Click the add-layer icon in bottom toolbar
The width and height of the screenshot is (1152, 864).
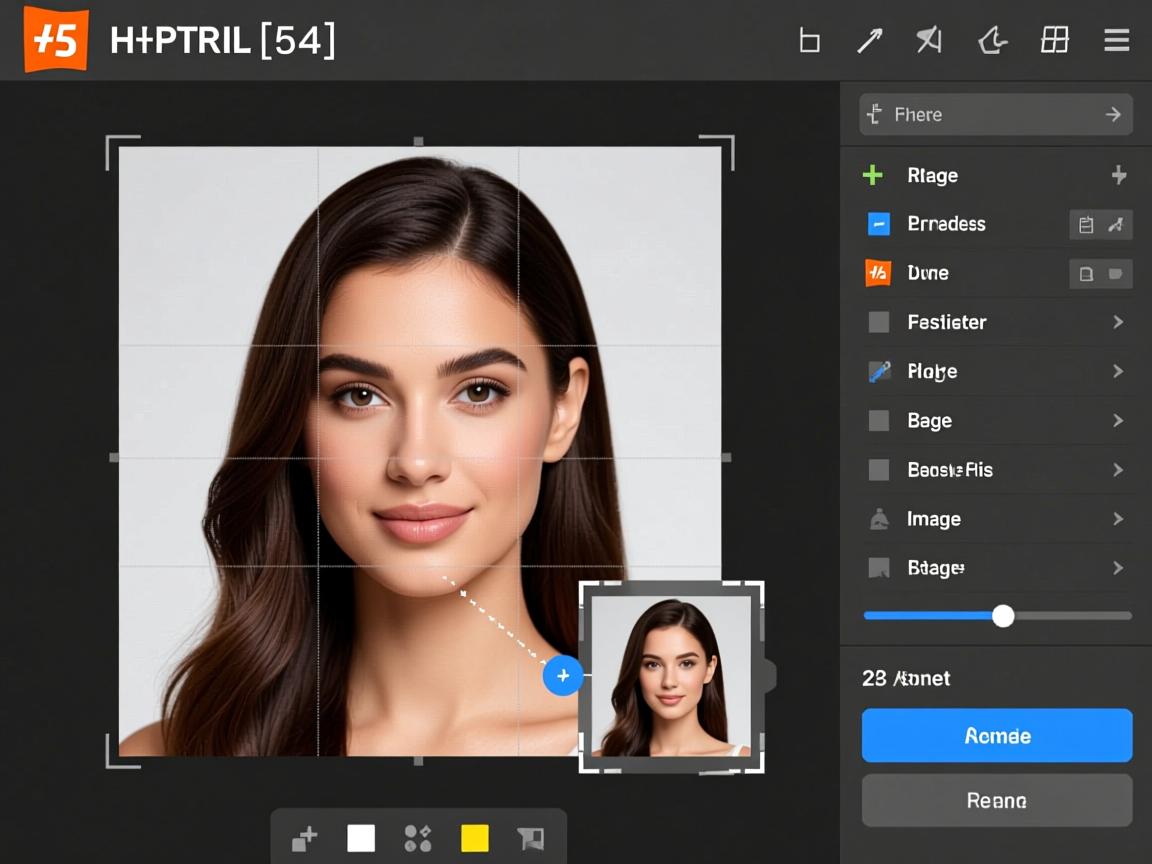click(304, 838)
